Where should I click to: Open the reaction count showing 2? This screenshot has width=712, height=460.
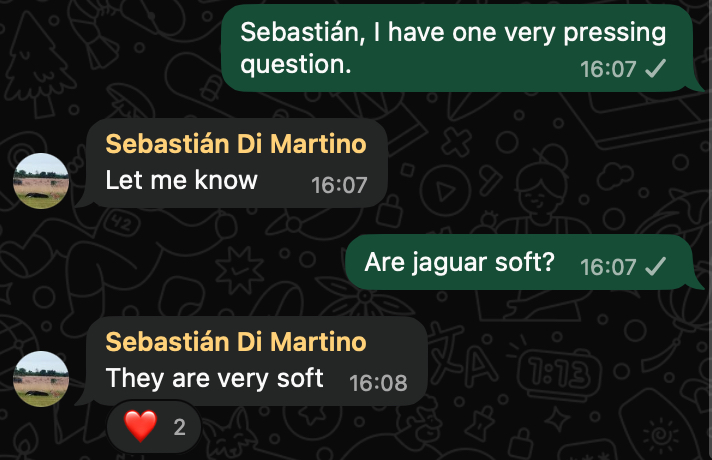[180, 428]
